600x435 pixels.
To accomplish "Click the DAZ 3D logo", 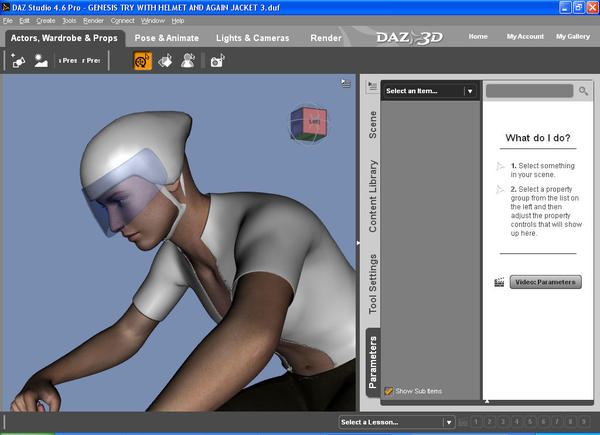I will (x=409, y=37).
